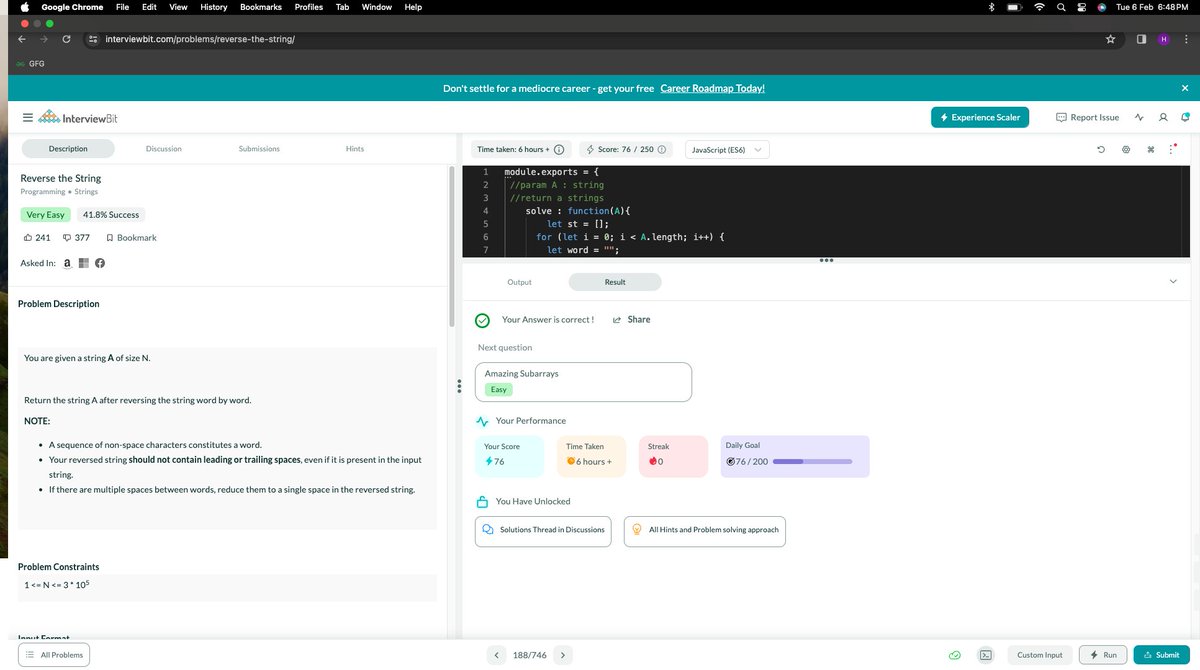Click the editor panel resize ellipsis
This screenshot has height=670, width=1200.
[825, 262]
